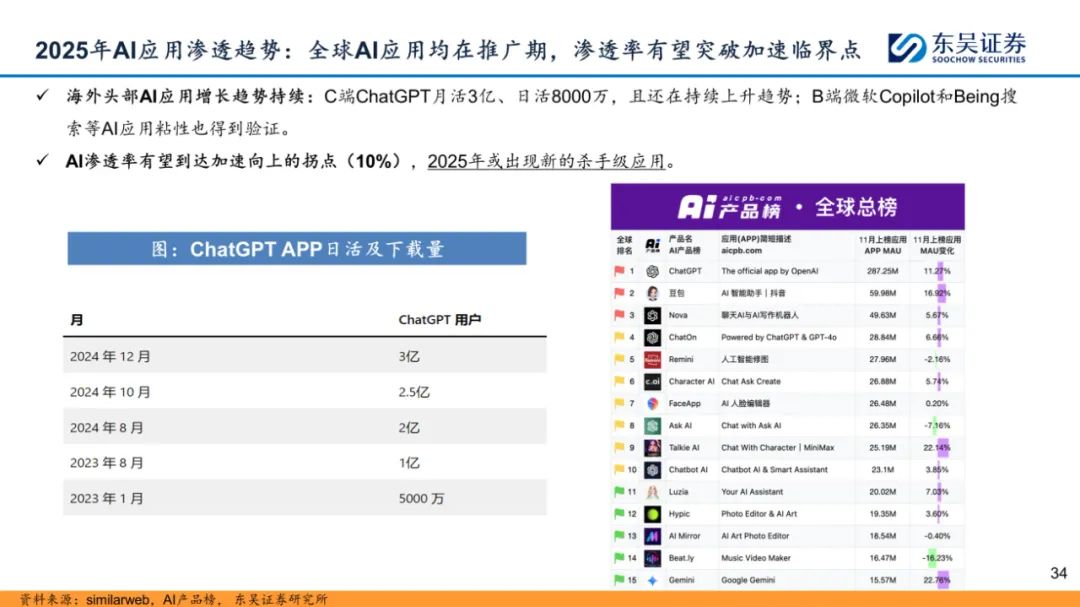
Task: Click the ChatOn app icon
Action: pos(652,338)
